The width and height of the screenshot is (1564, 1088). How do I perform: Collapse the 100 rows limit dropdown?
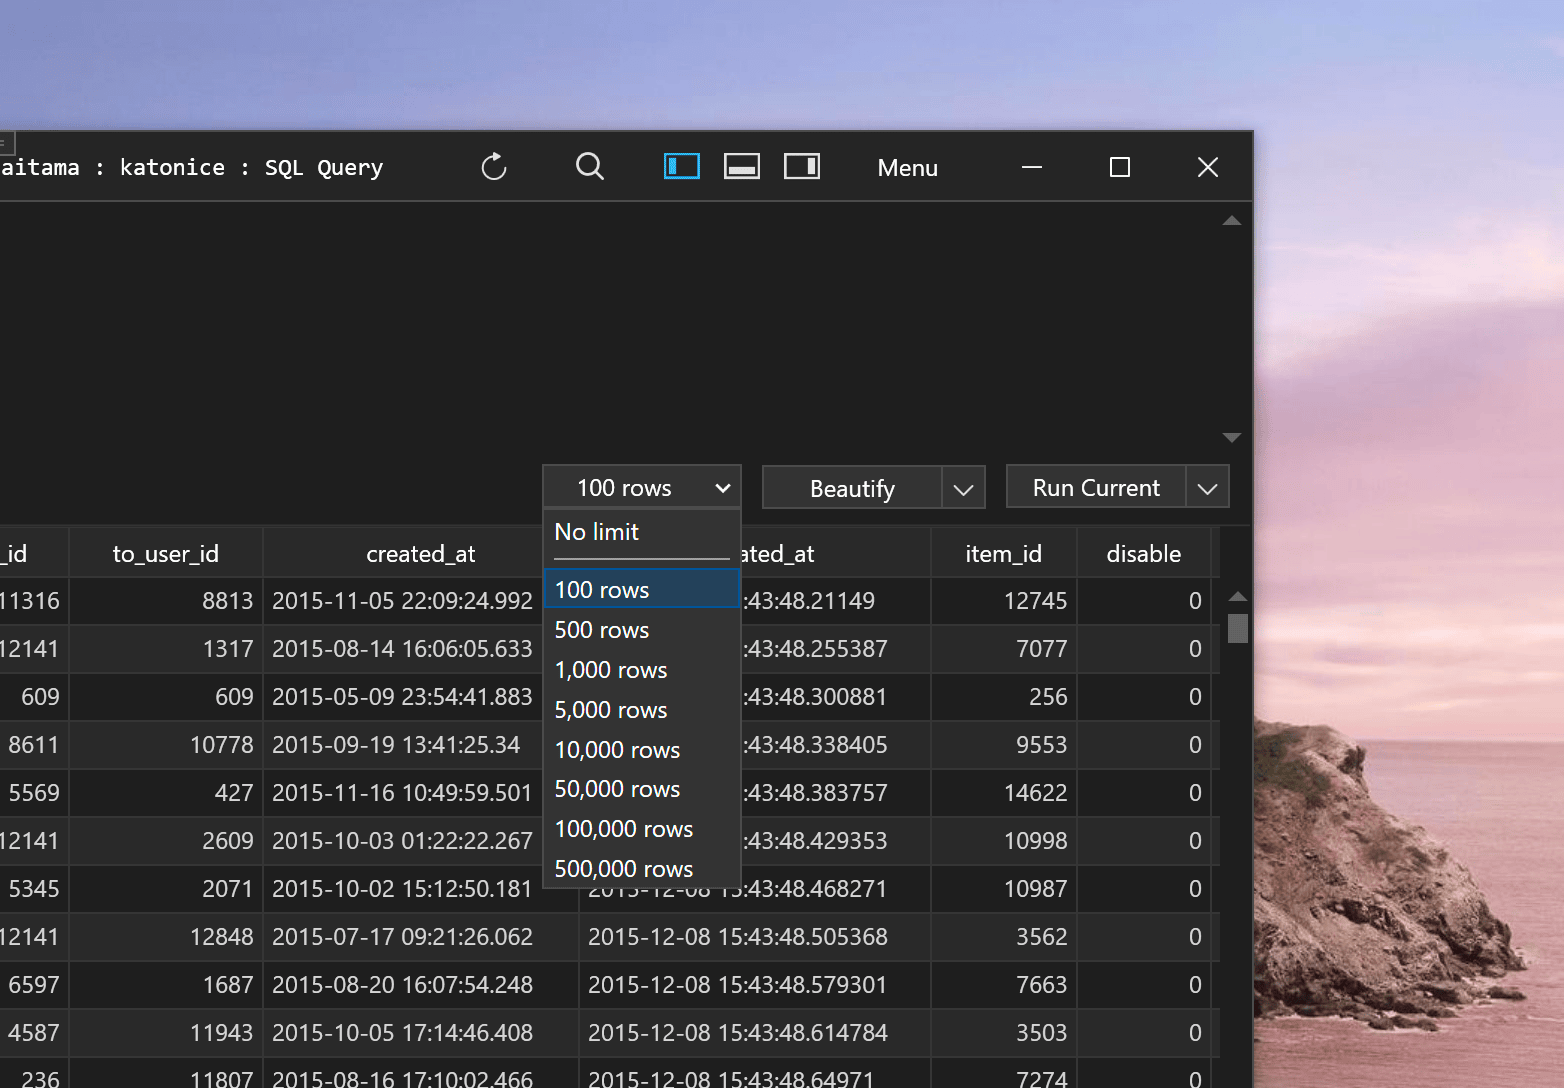coord(642,488)
